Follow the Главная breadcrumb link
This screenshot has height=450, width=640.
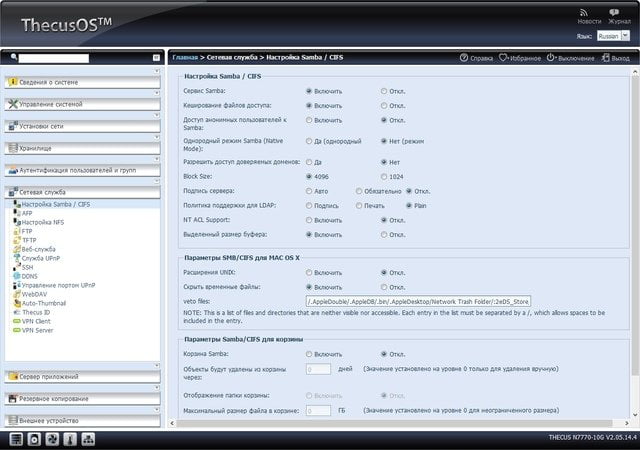(185, 58)
